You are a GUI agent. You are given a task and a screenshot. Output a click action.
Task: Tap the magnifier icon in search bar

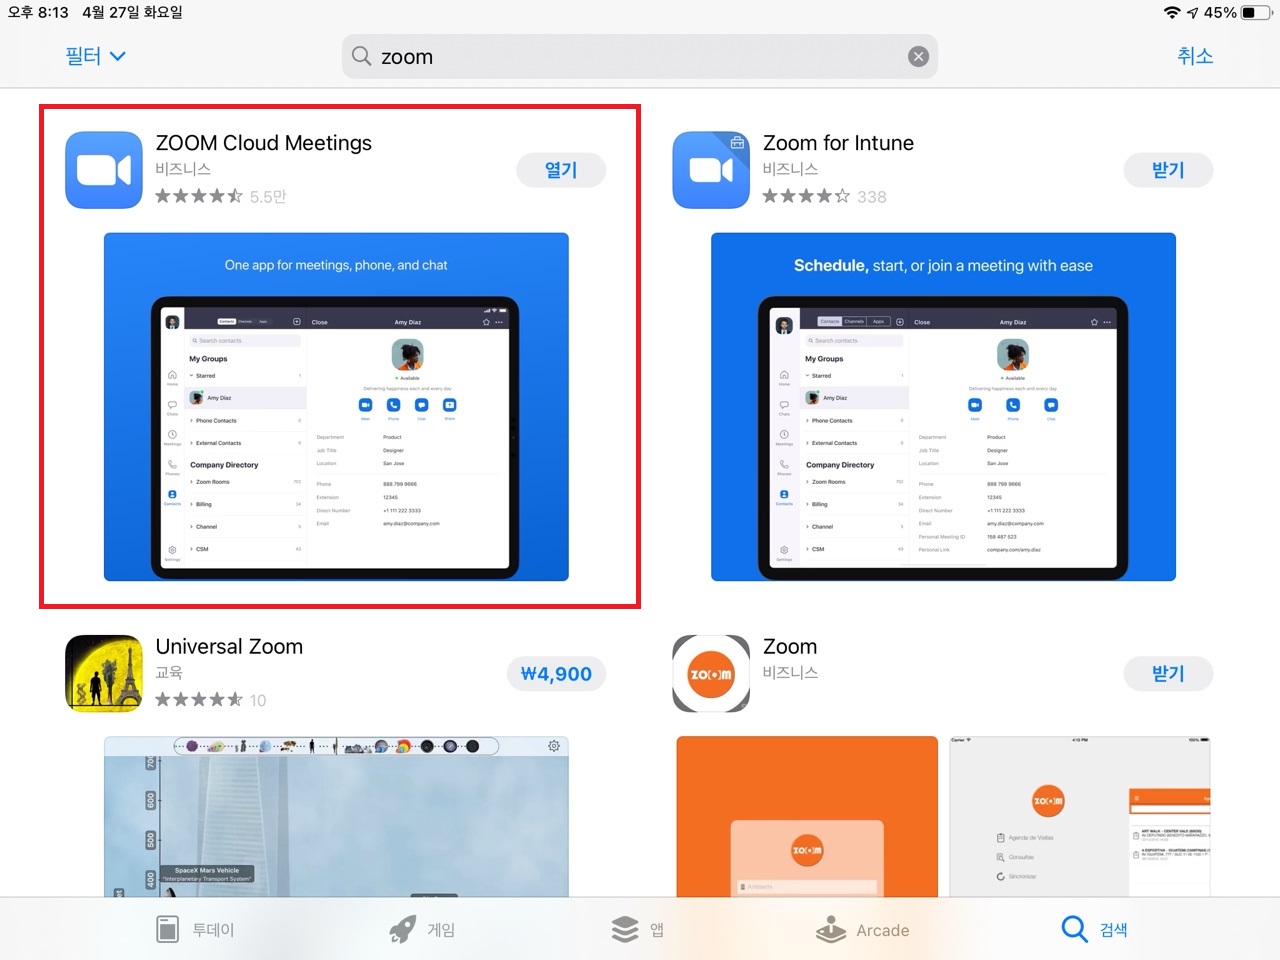point(362,56)
